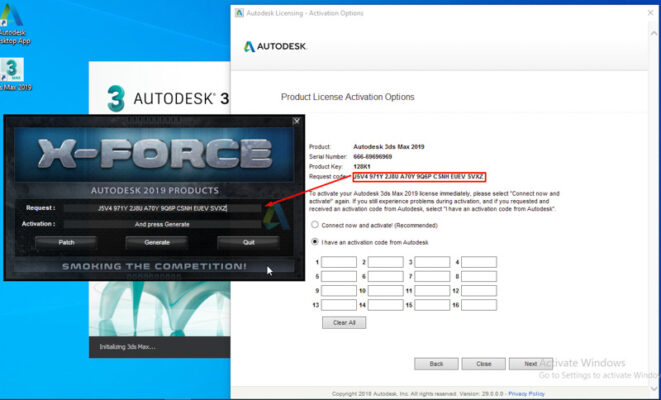Click activation code box 14
The image size is (661, 400).
(x=386, y=305)
